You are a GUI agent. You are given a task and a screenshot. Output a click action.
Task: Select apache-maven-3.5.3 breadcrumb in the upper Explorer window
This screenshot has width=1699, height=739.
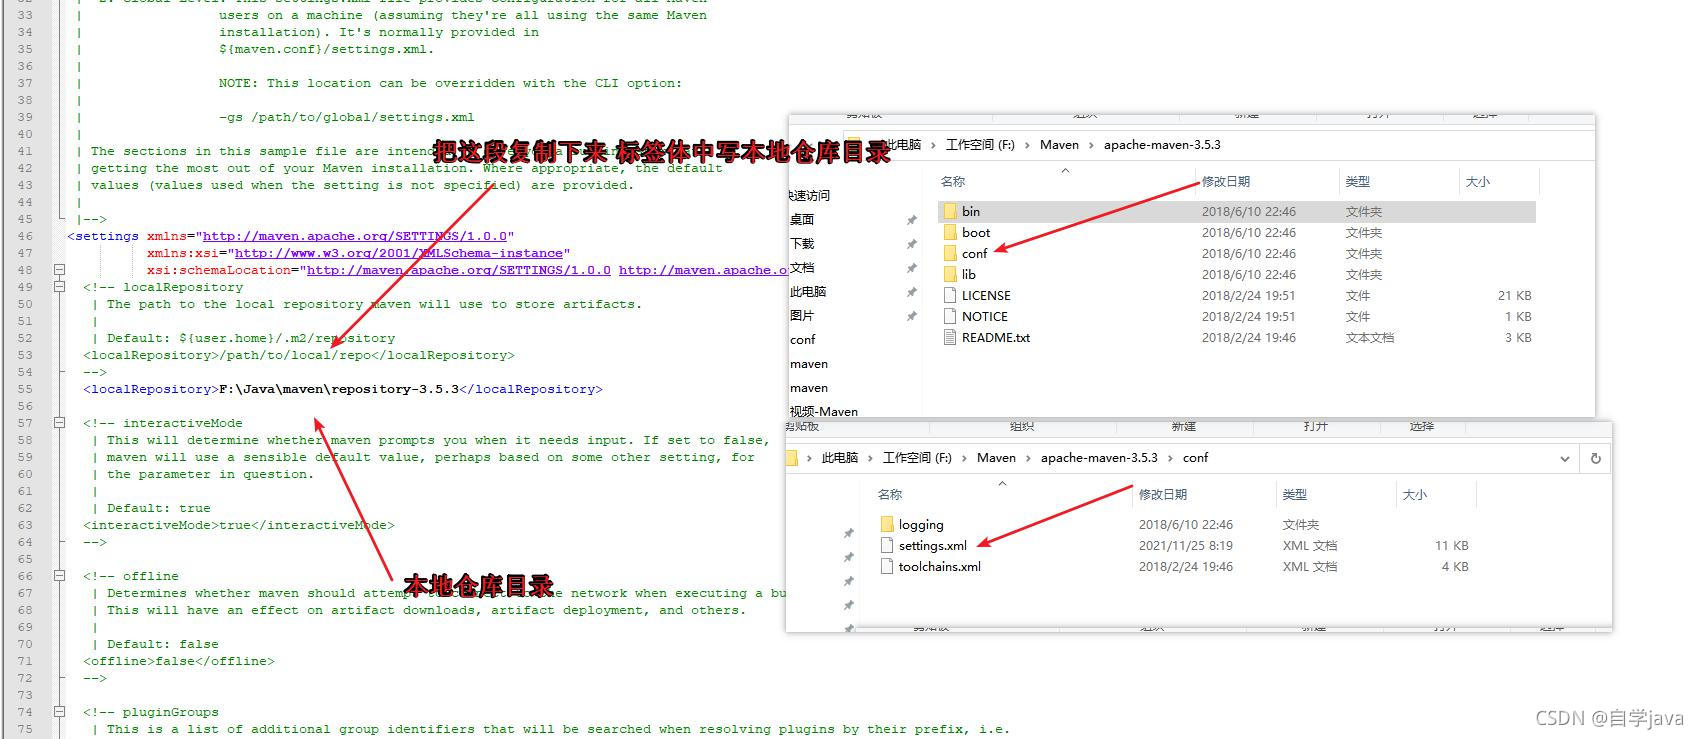(x=1162, y=145)
